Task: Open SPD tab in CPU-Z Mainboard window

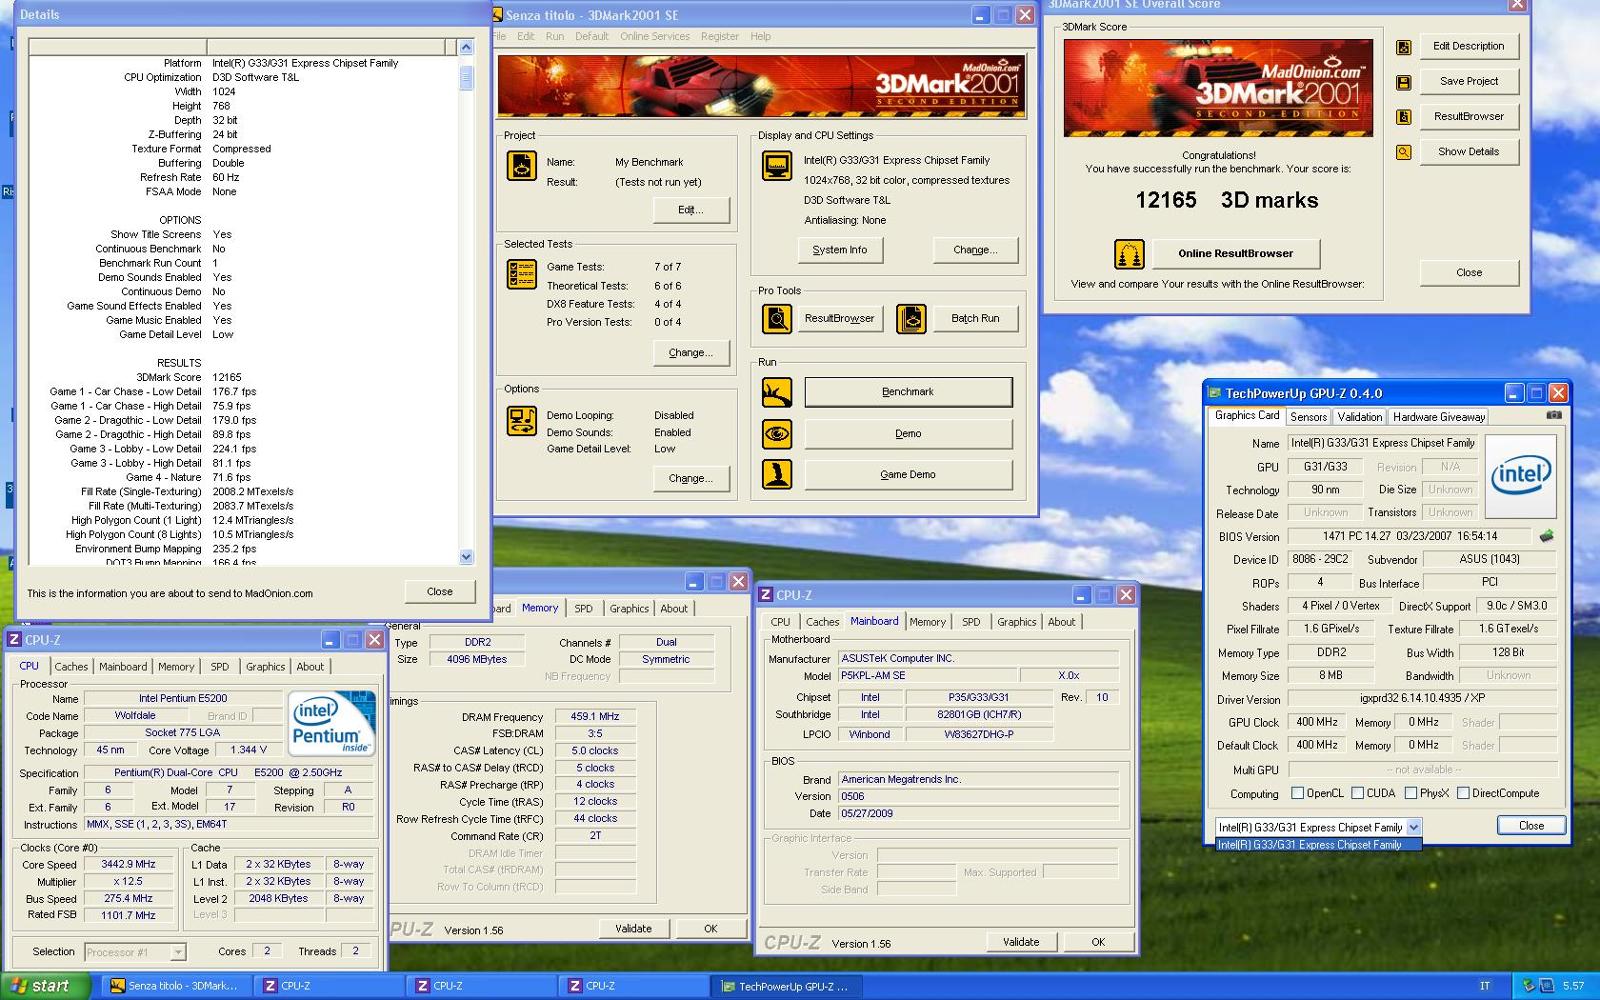Action: pos(971,622)
